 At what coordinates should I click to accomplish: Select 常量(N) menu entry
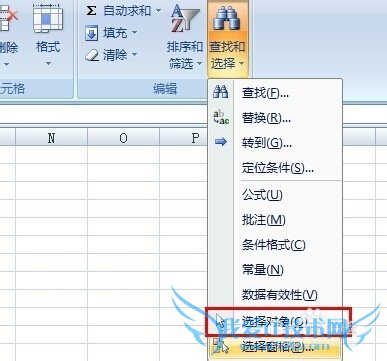tap(275, 269)
